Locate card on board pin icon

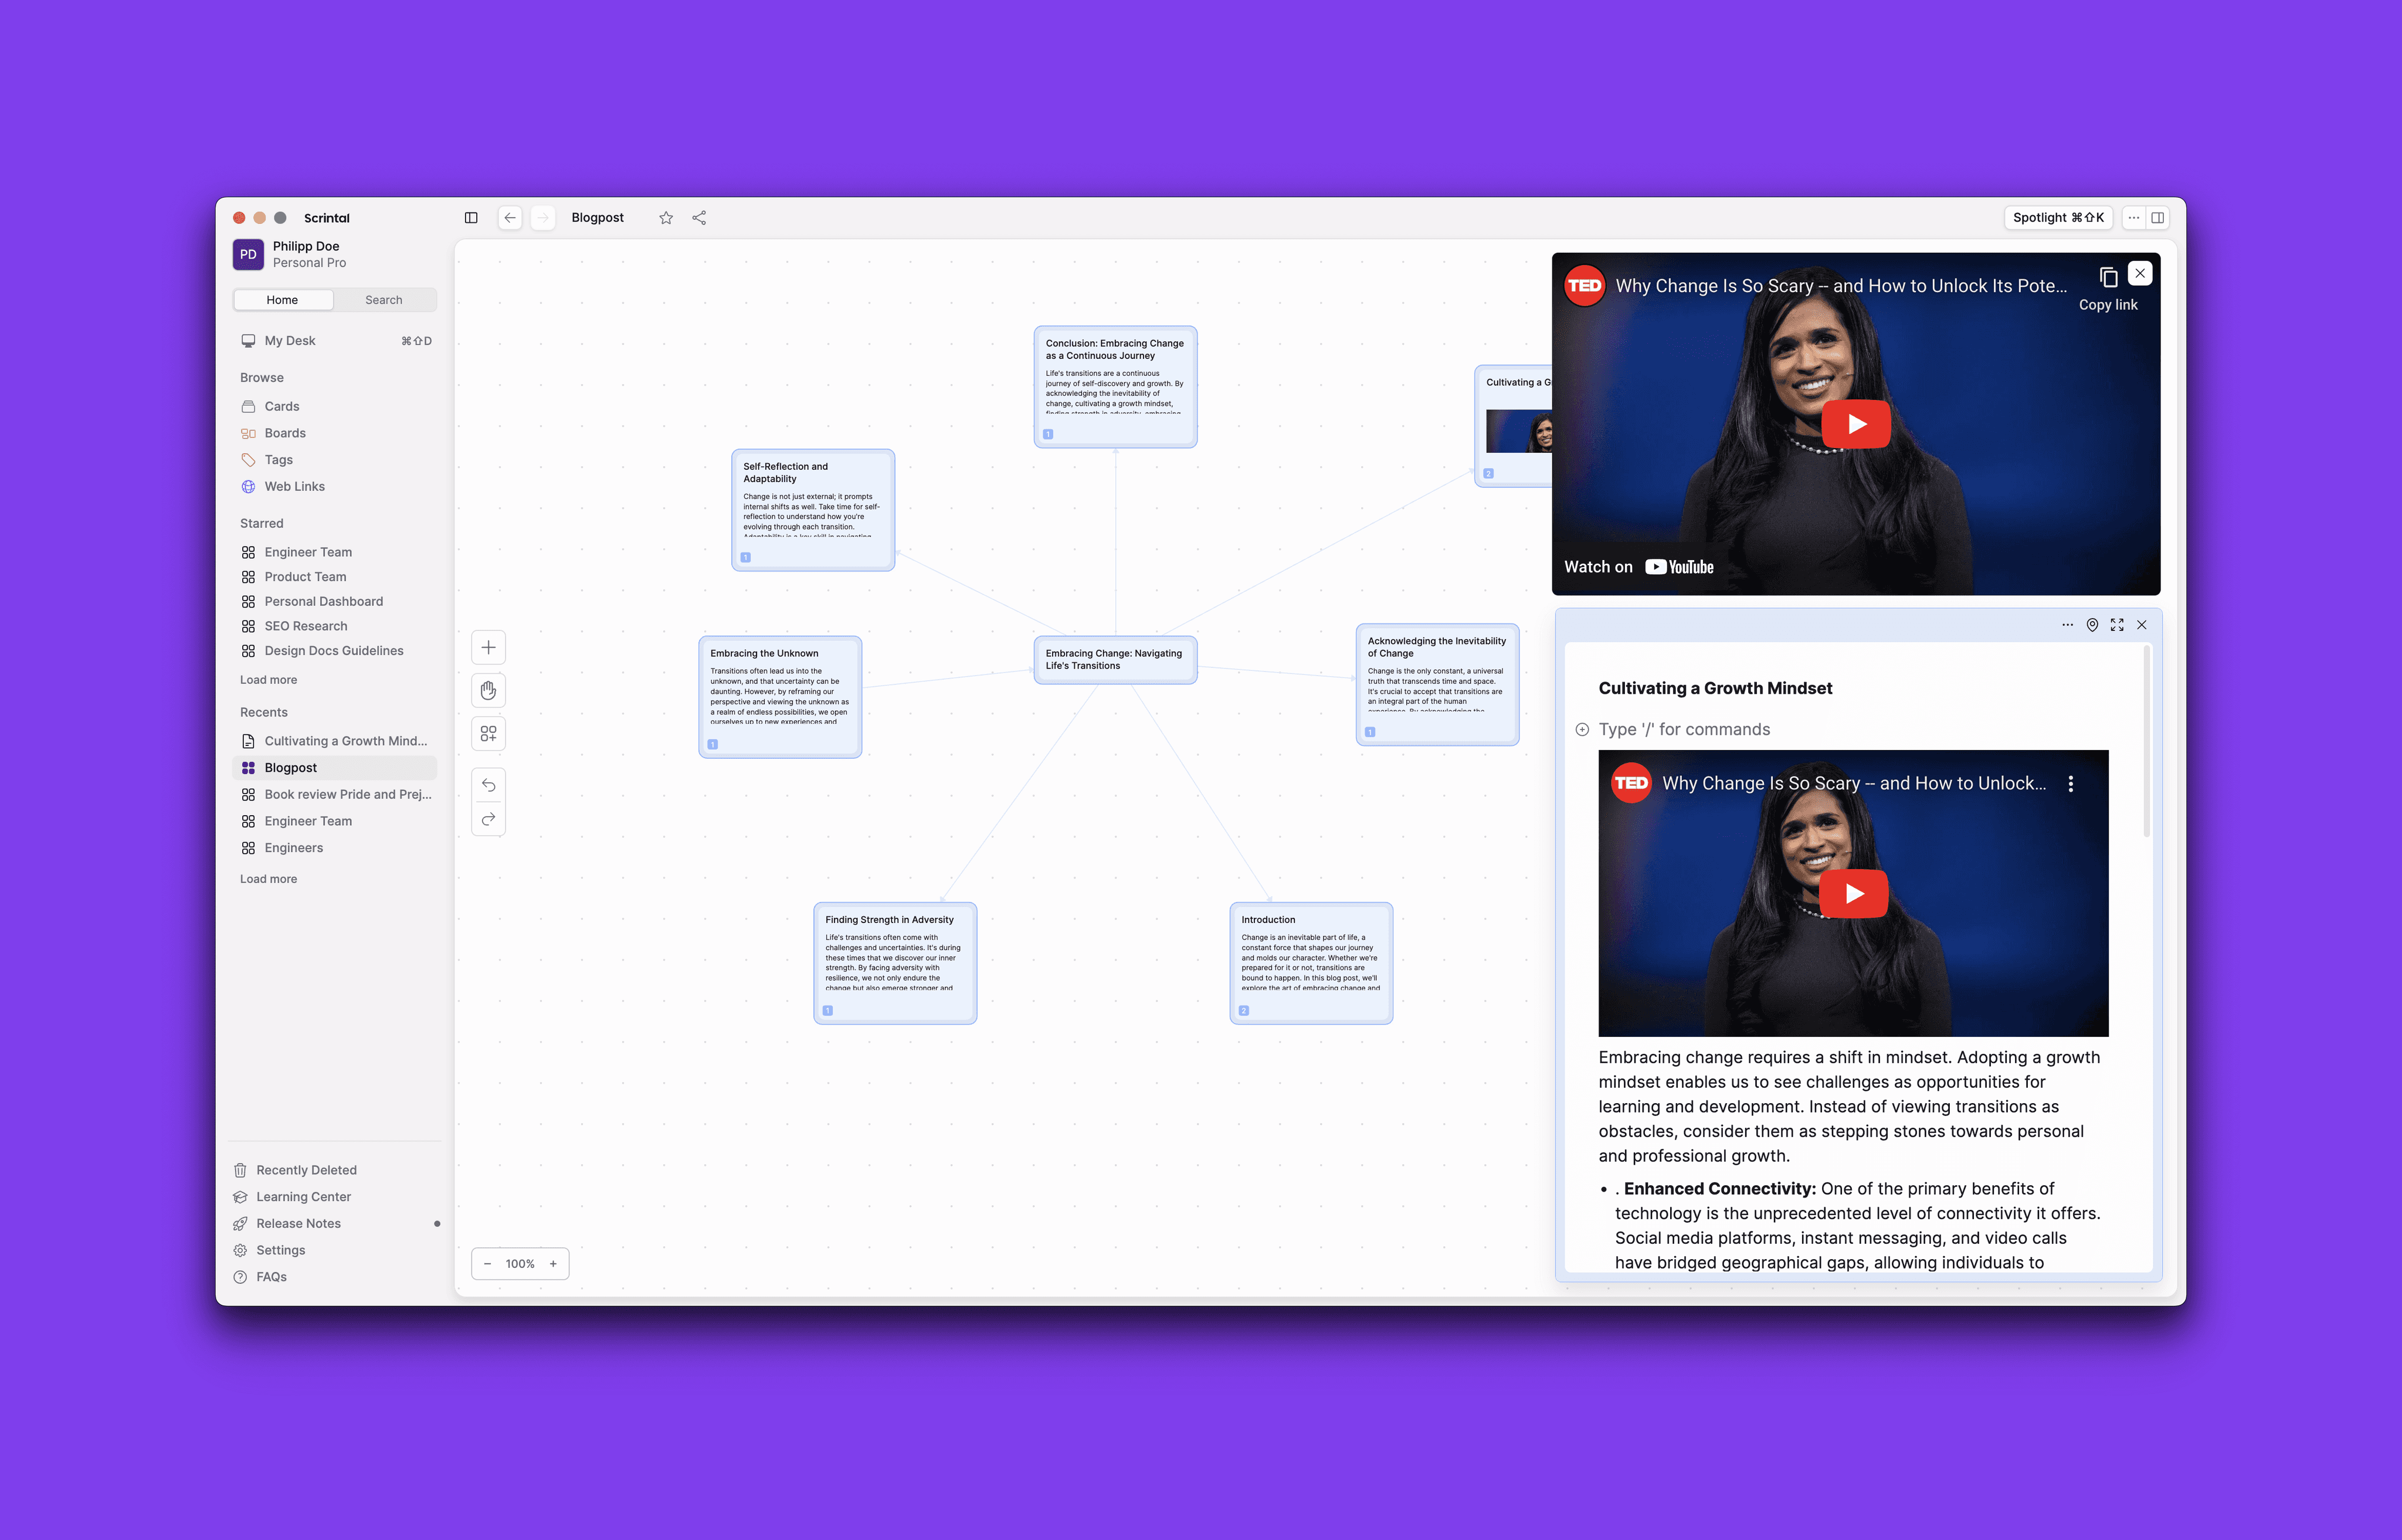click(2092, 625)
